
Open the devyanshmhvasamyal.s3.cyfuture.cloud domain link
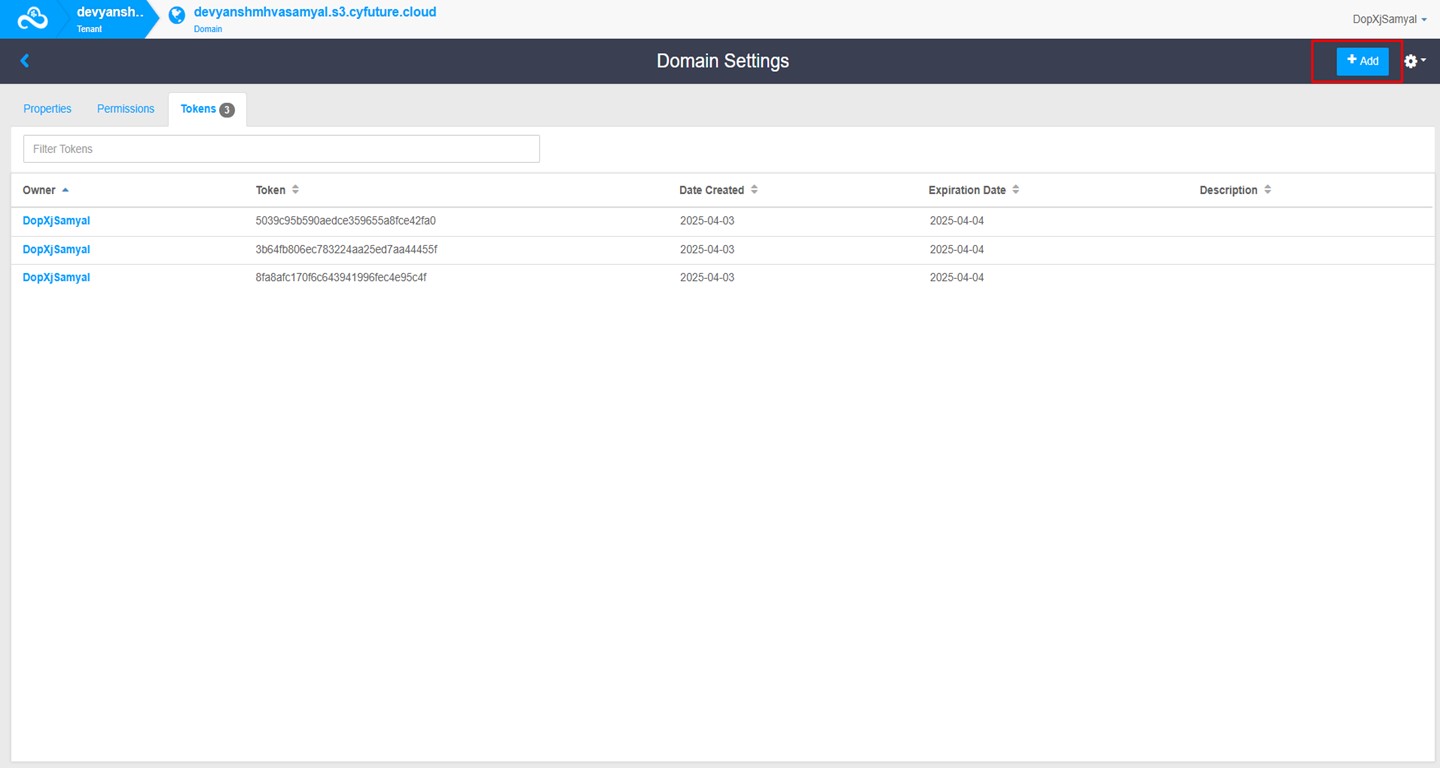click(x=315, y=12)
